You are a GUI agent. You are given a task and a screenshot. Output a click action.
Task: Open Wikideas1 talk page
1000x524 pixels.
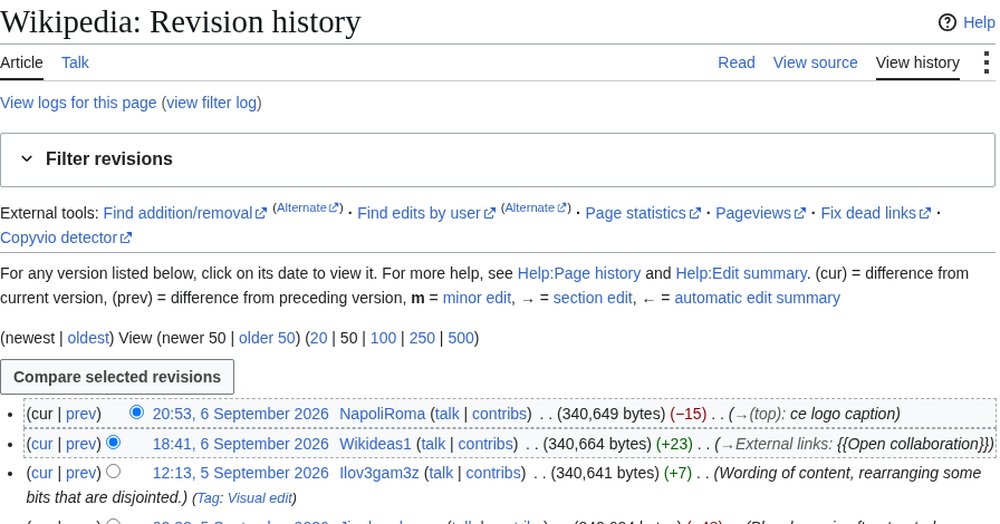[x=433, y=444]
